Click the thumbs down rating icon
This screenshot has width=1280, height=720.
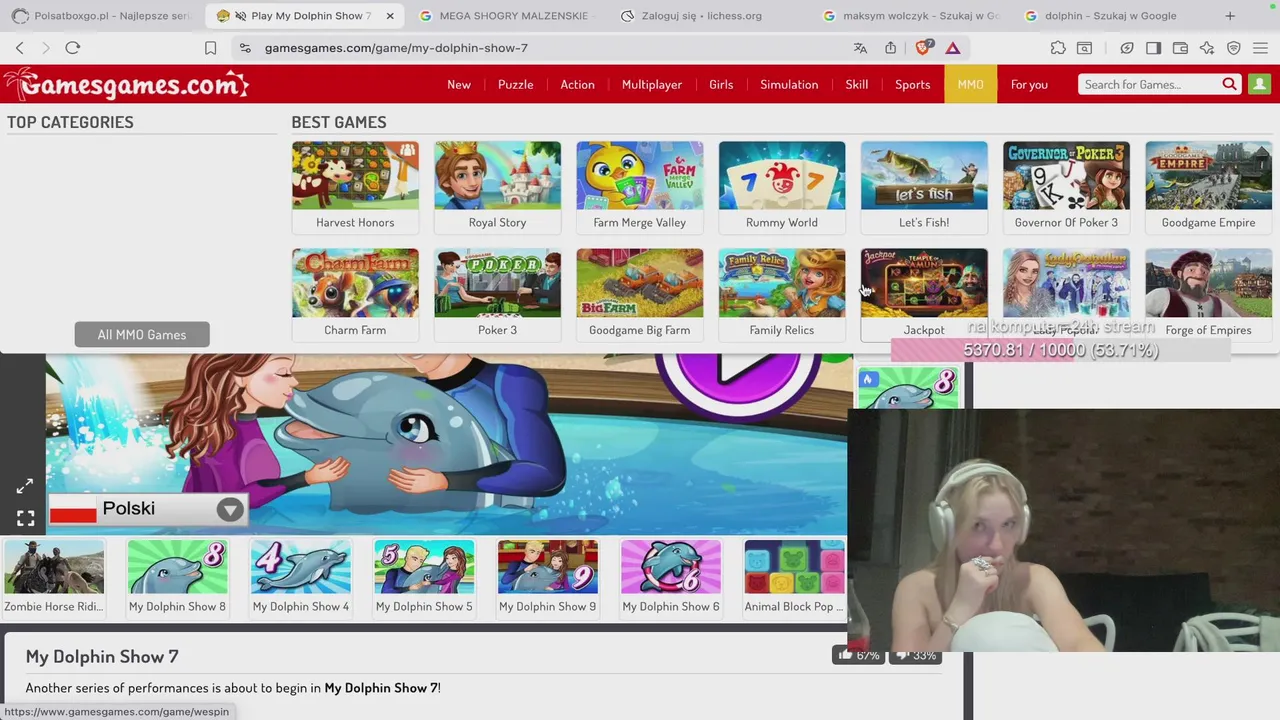coord(902,655)
